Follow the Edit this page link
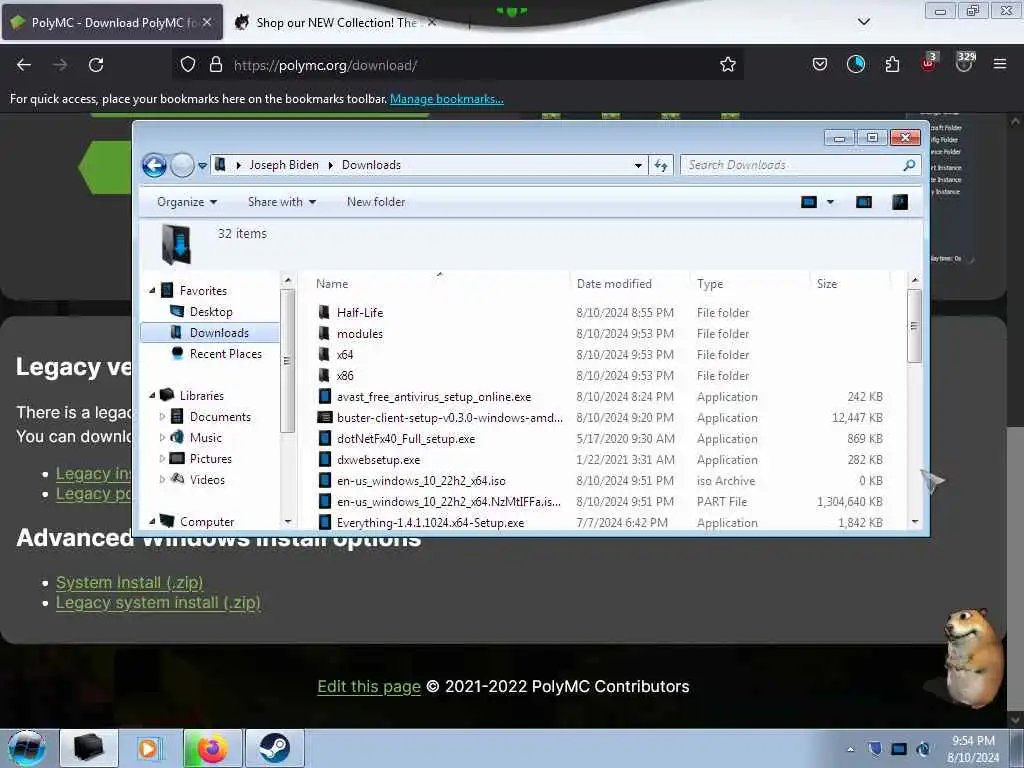 [369, 686]
